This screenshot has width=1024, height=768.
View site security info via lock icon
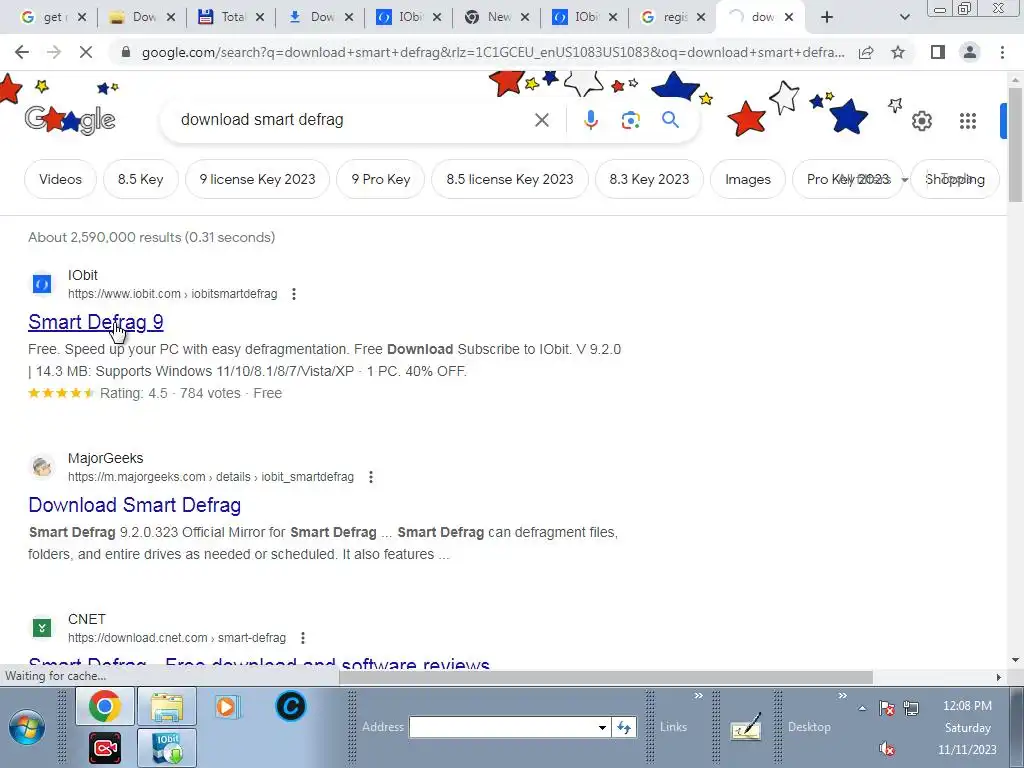click(126, 52)
